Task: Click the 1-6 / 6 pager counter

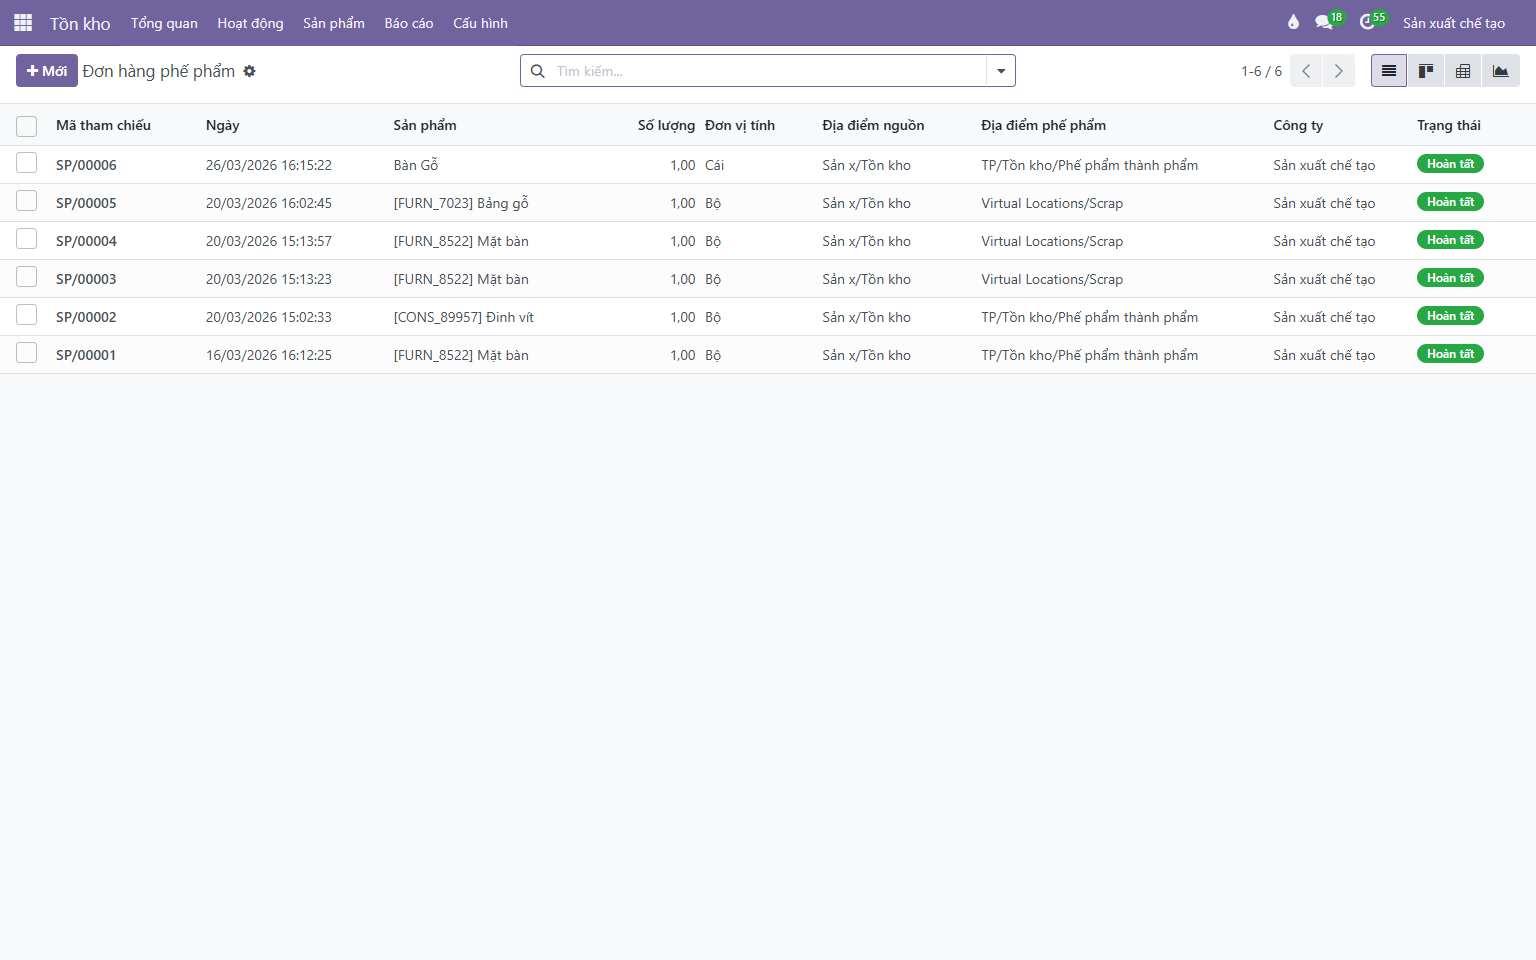Action: point(1262,71)
